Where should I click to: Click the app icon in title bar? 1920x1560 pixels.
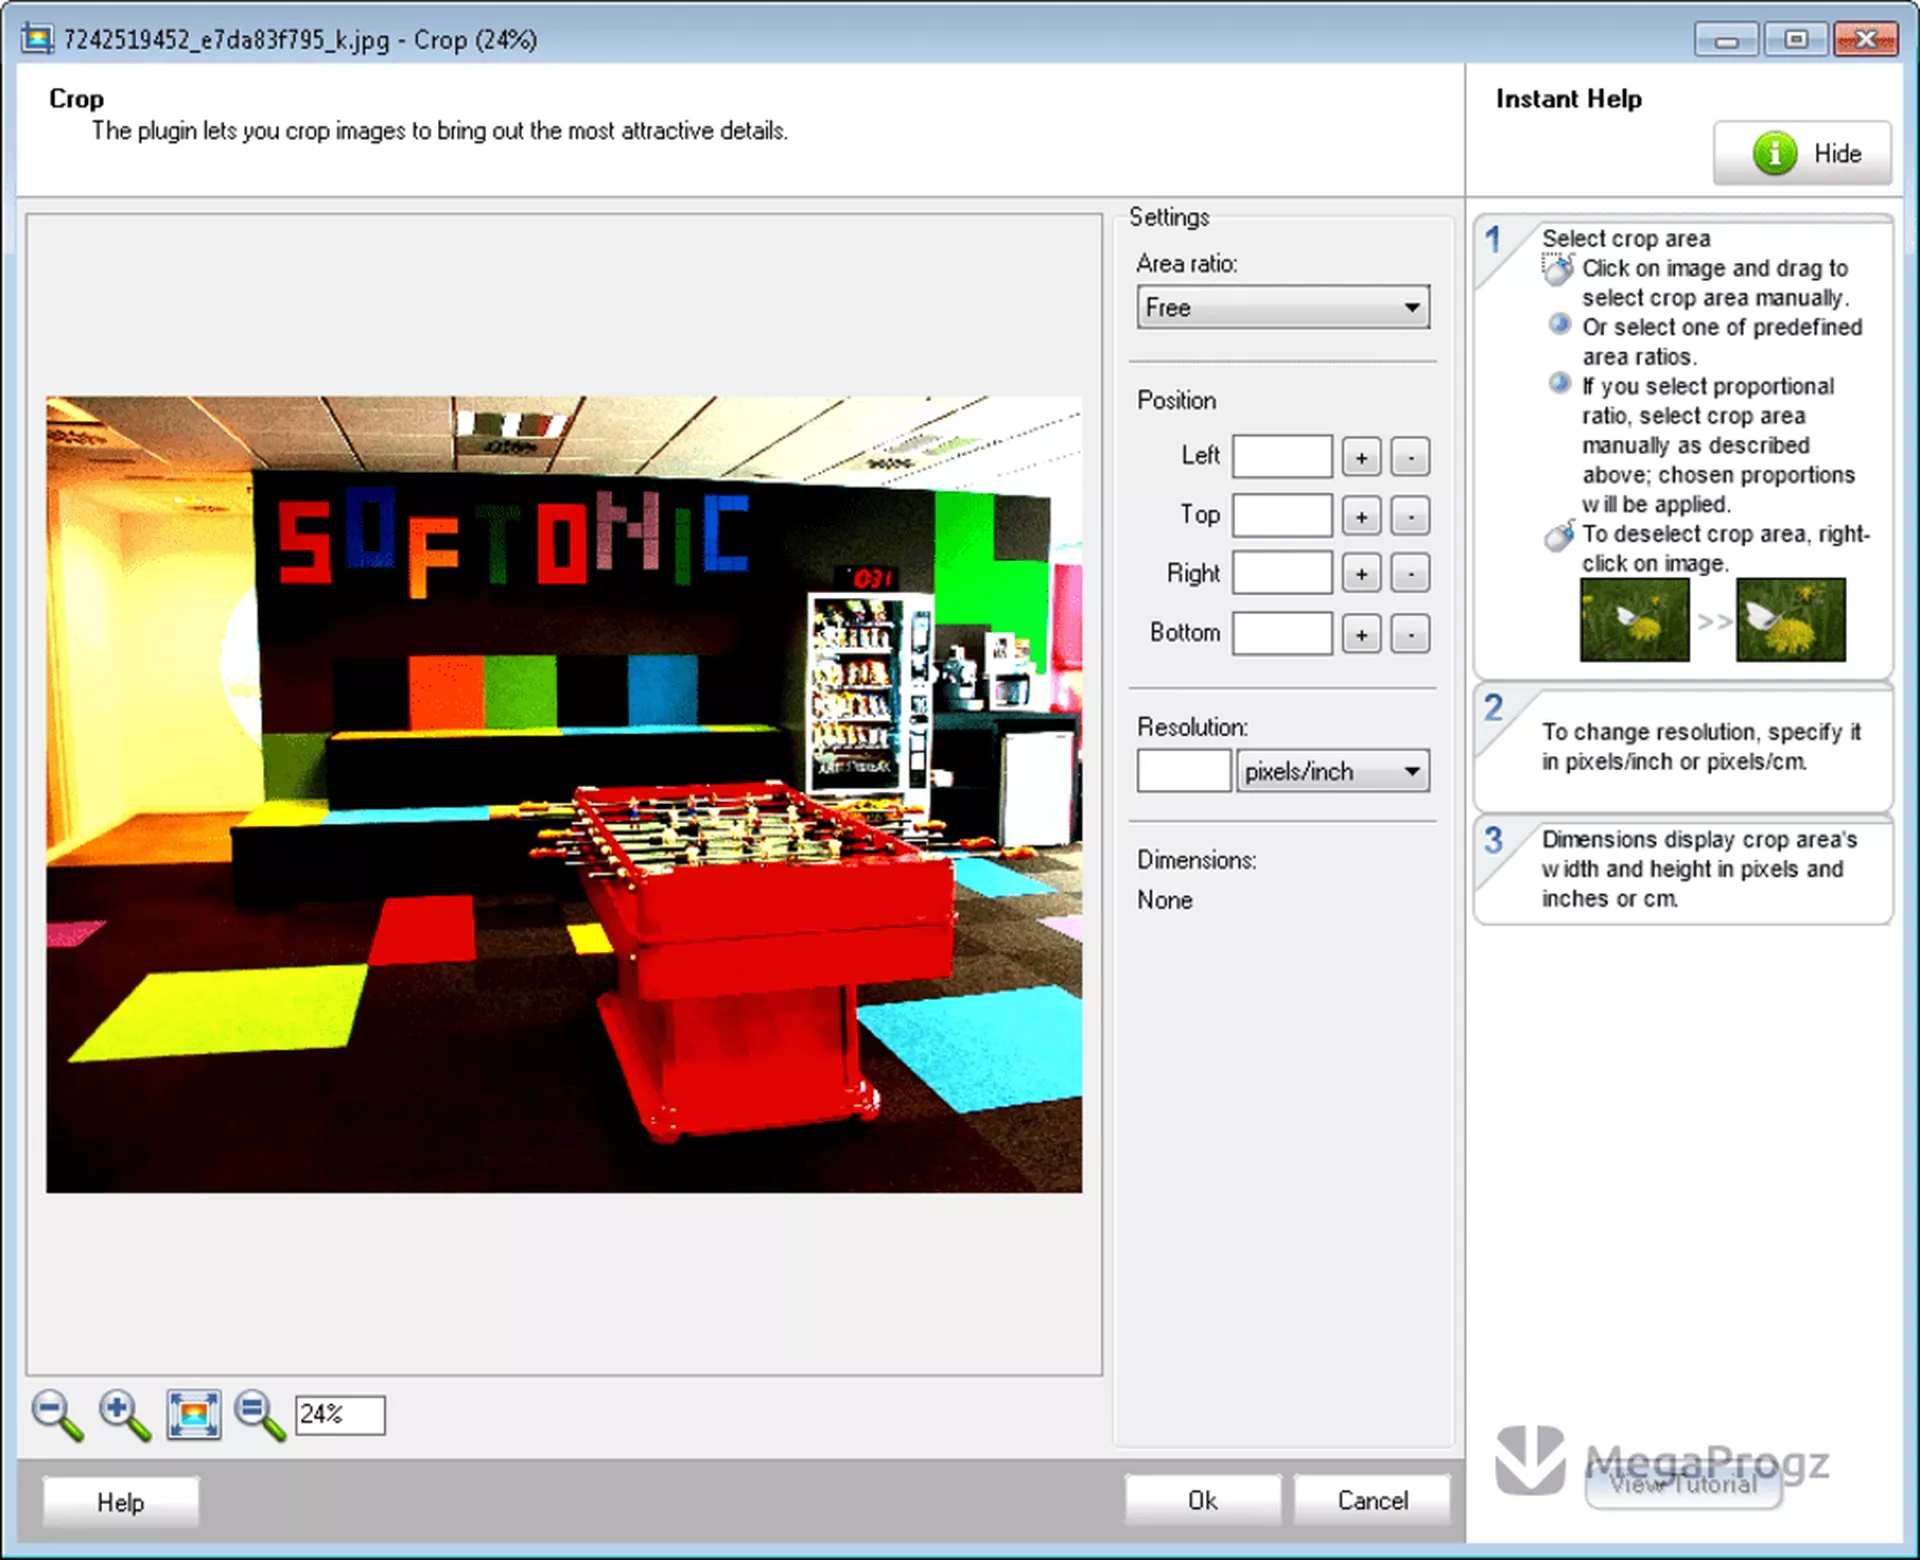coord(36,39)
